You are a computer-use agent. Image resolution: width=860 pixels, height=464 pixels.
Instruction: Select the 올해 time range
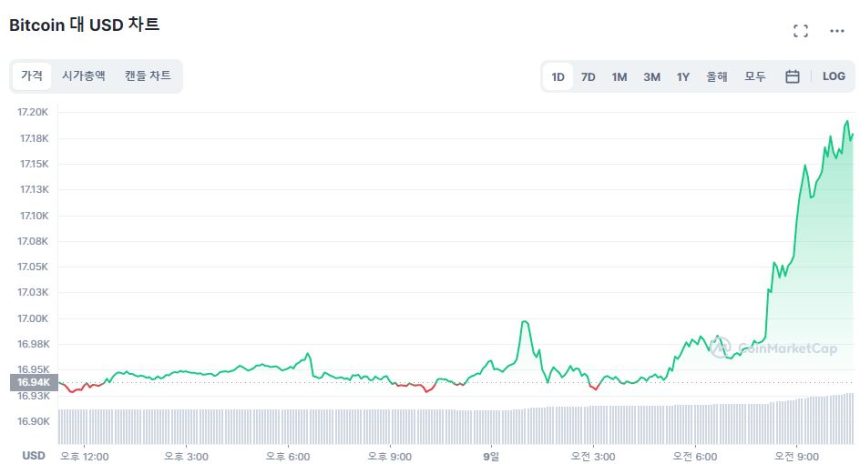[x=716, y=76]
